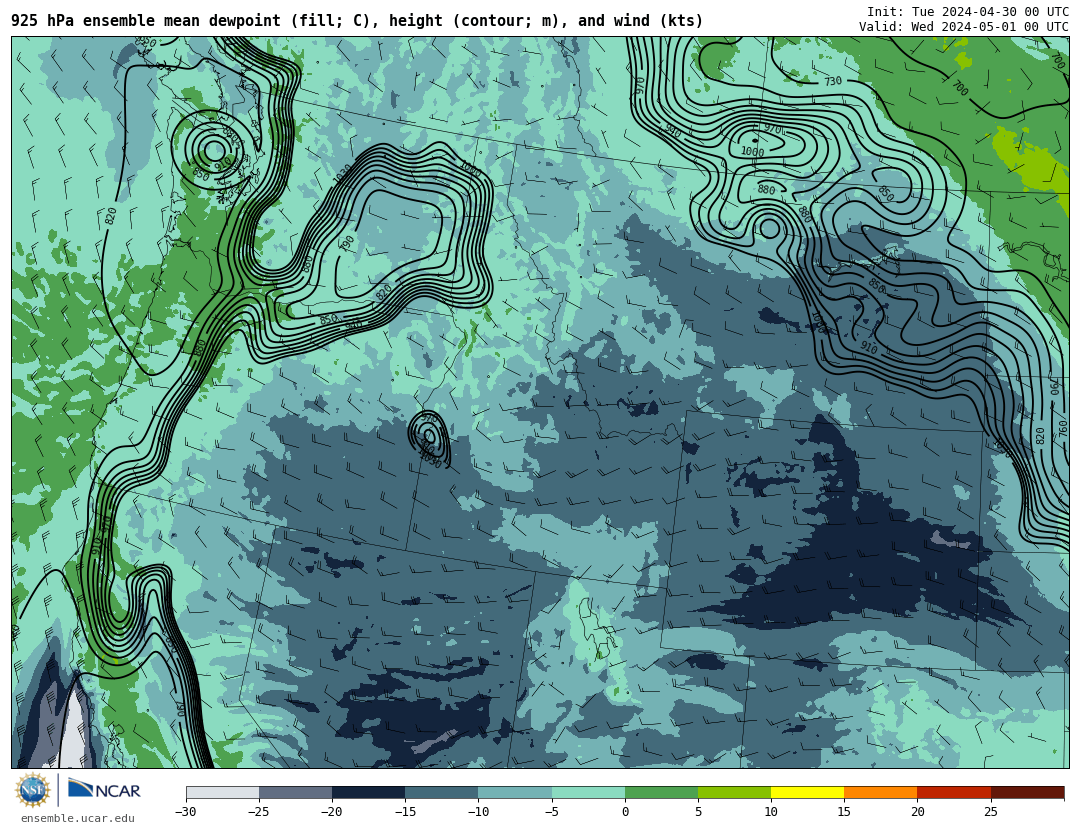This screenshot has width=1080, height=831.
Task: Click the 'Valid: Wed 2024-05-01 00 UTC' text
Action: click(964, 27)
